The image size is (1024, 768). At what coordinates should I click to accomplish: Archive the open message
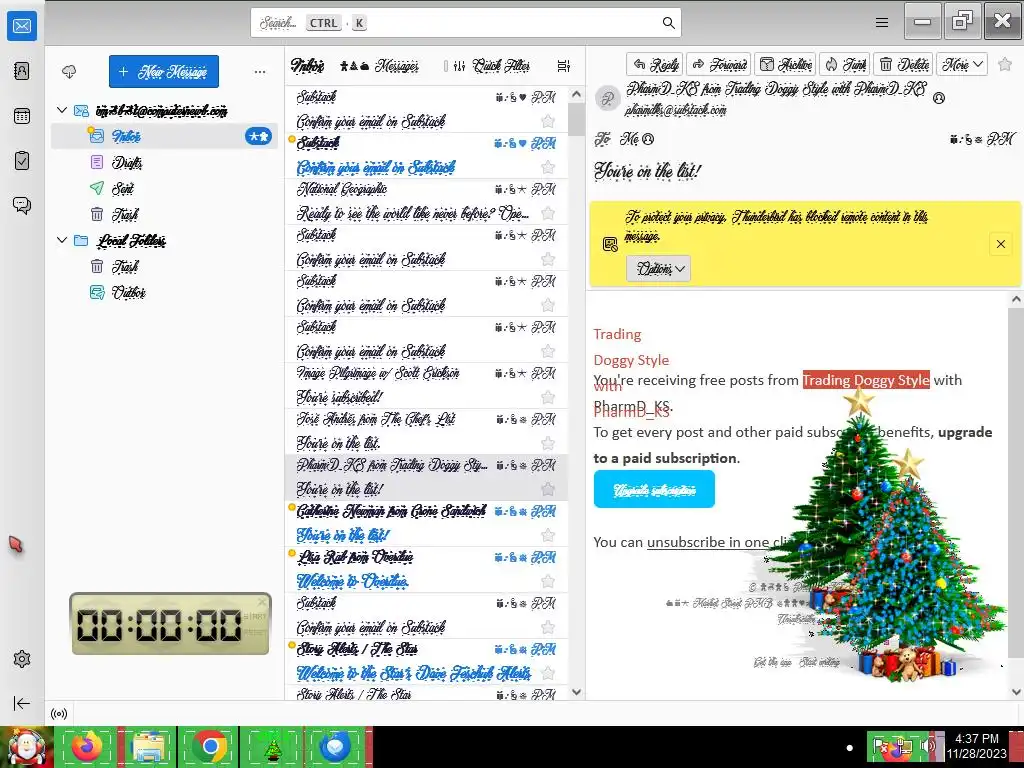point(786,64)
